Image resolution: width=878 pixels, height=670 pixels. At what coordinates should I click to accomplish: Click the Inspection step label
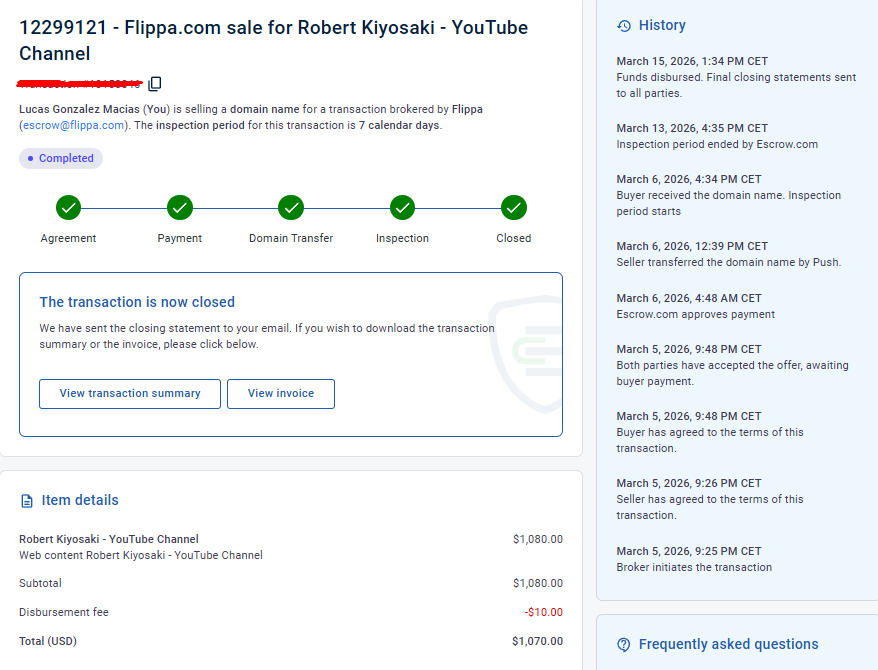pos(403,238)
